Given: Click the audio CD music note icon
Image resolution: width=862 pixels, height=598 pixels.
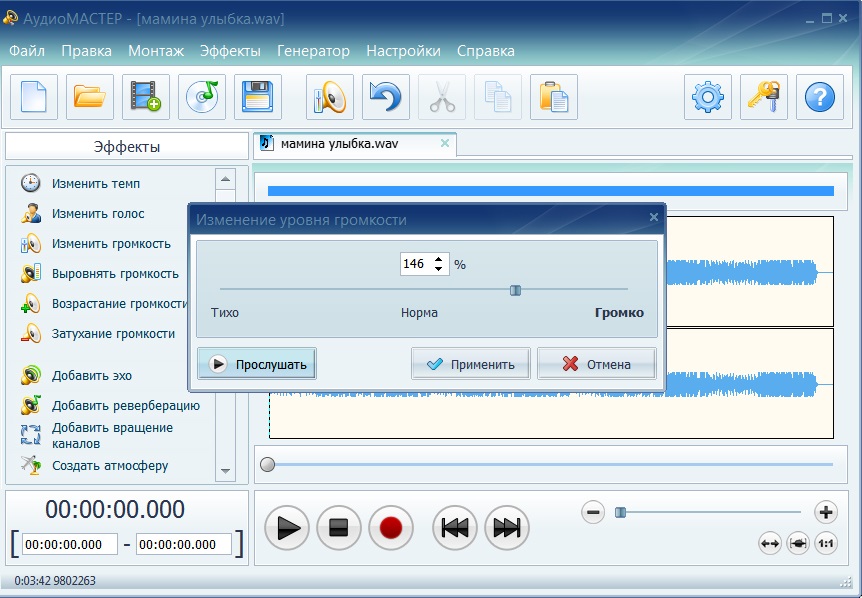Looking at the screenshot, I should [x=202, y=98].
